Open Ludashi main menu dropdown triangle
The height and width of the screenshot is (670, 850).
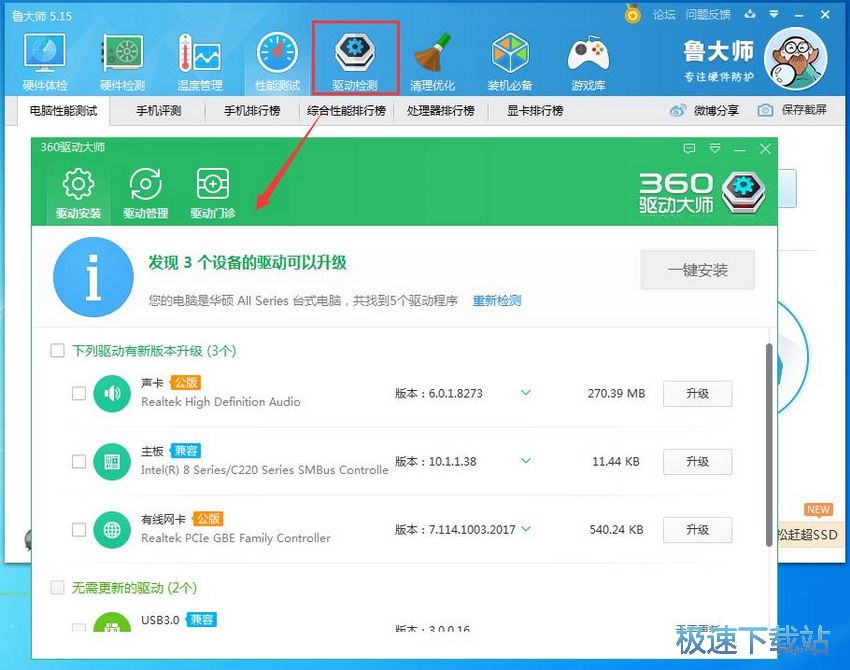click(774, 15)
